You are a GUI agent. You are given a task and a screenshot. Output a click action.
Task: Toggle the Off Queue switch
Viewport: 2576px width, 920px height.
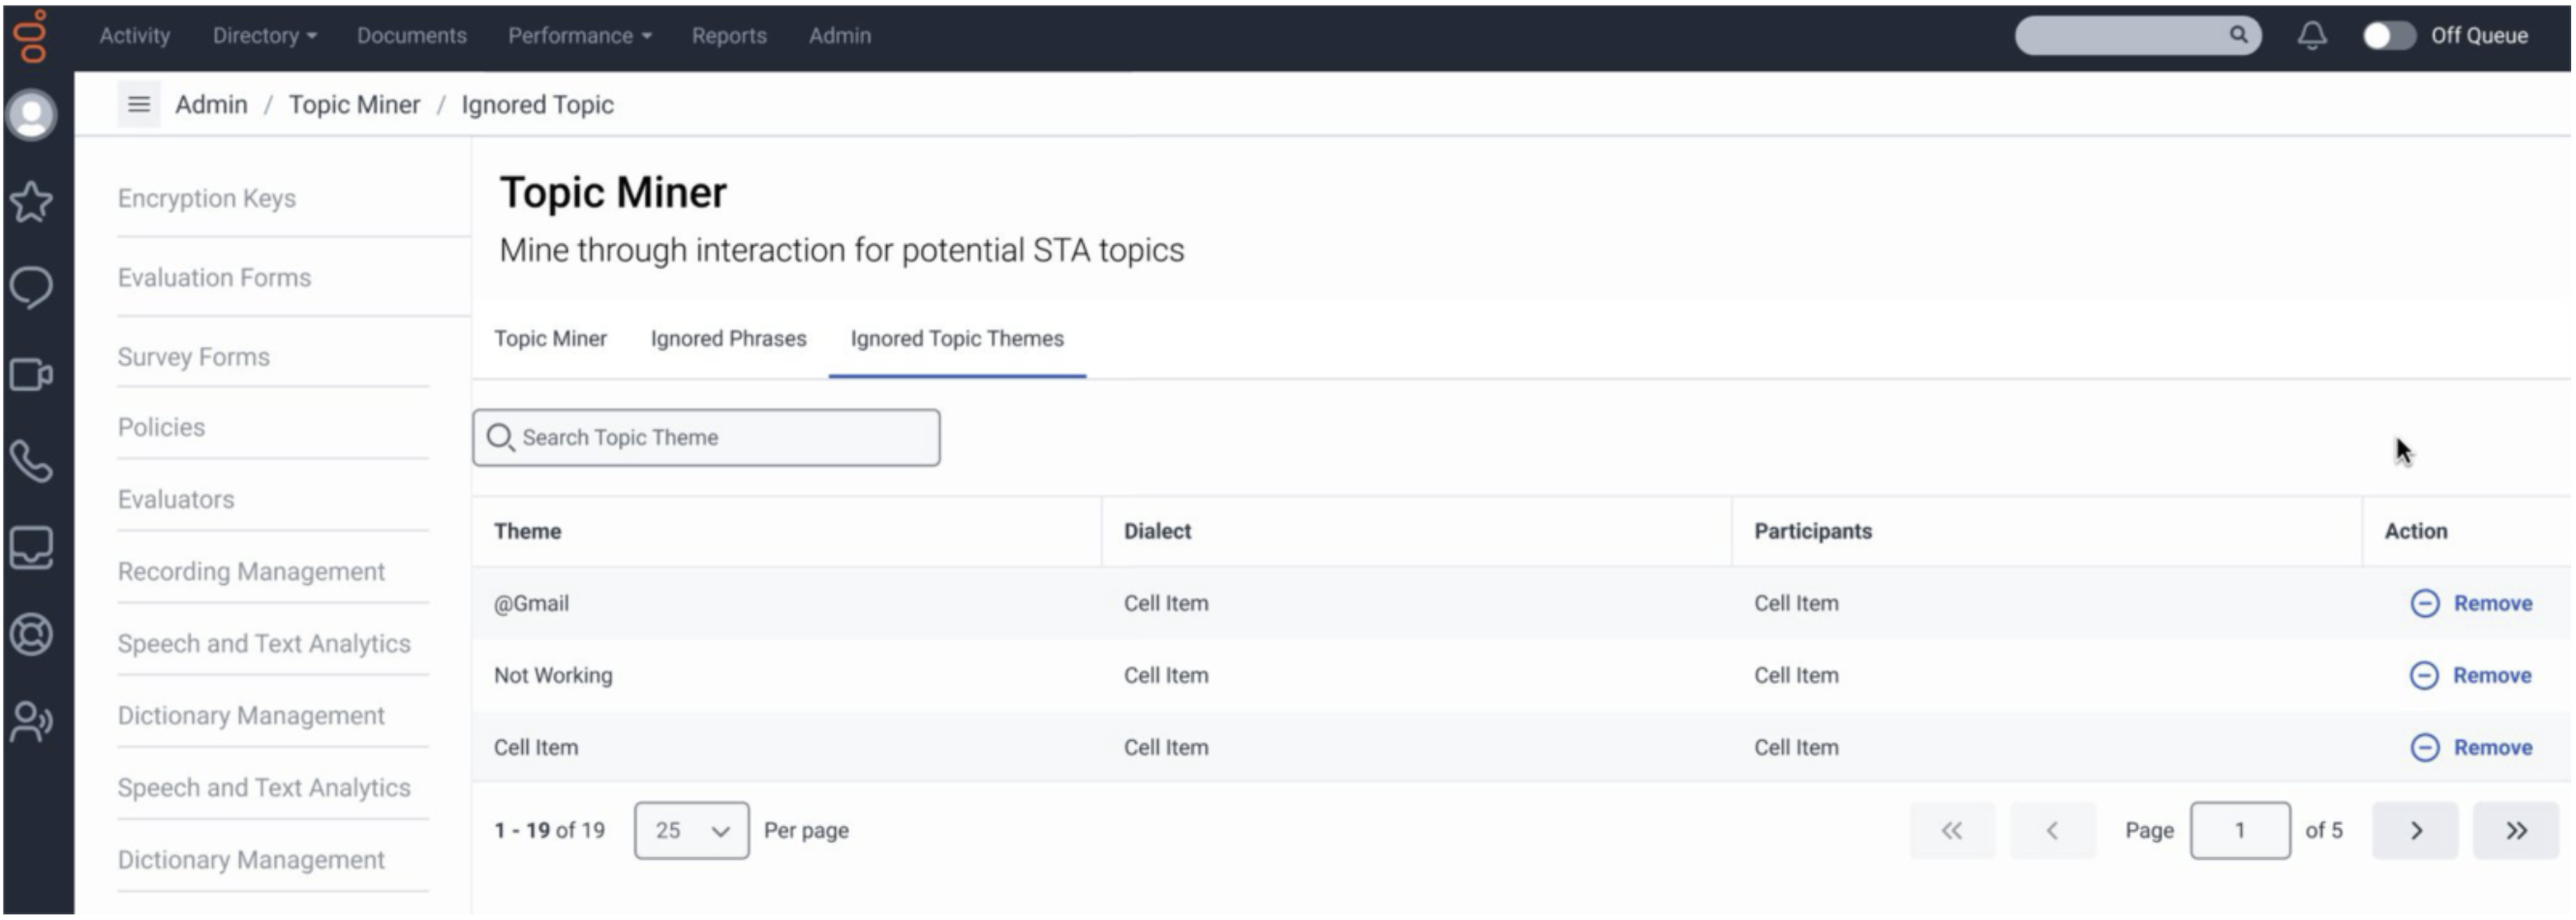pos(2388,36)
